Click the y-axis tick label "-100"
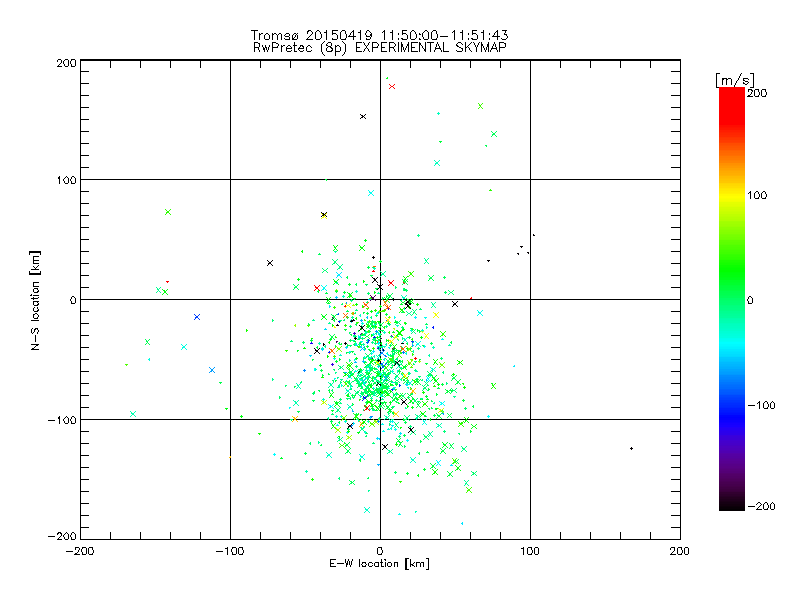 63,420
